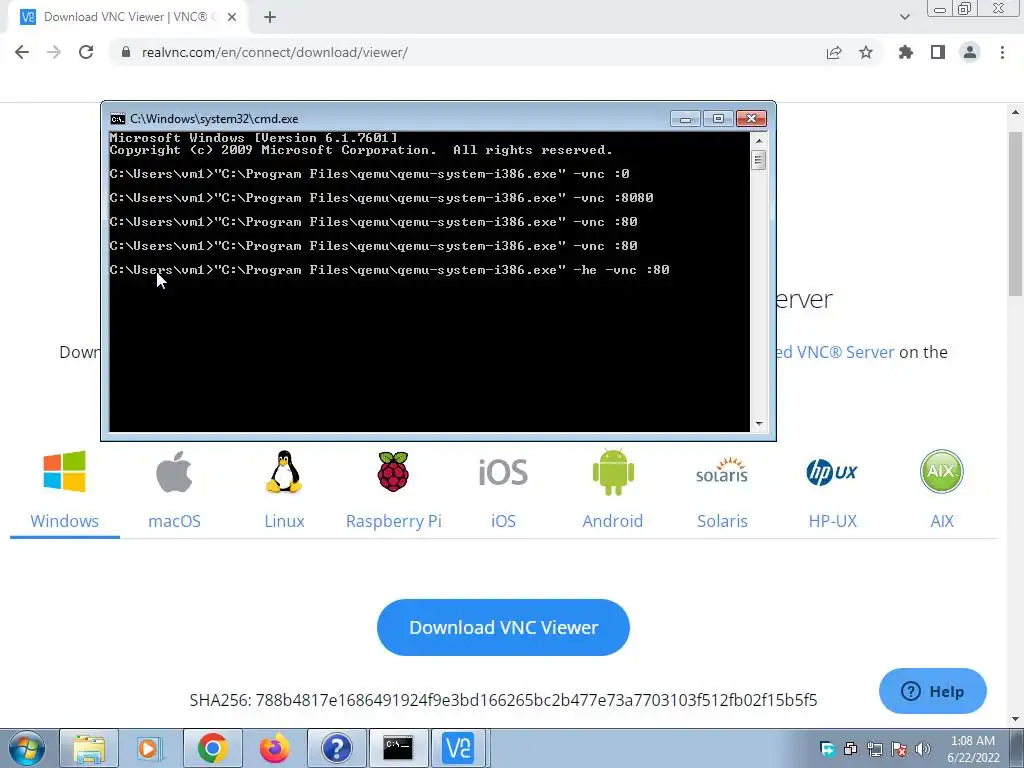Open the network tray icon
Viewport: 1024px width, 768px height.
click(x=874, y=749)
